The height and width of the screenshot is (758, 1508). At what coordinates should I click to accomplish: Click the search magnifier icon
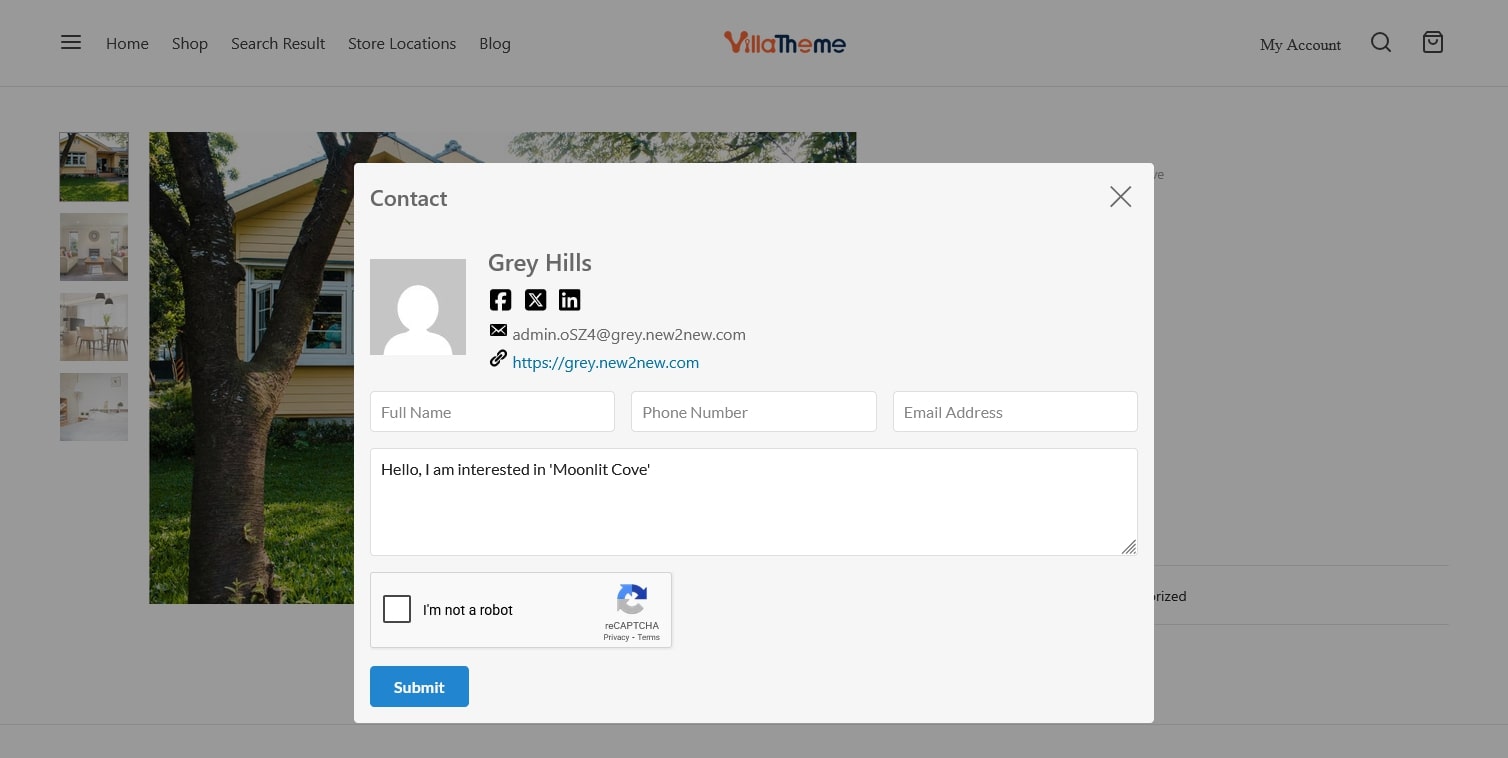coord(1380,42)
